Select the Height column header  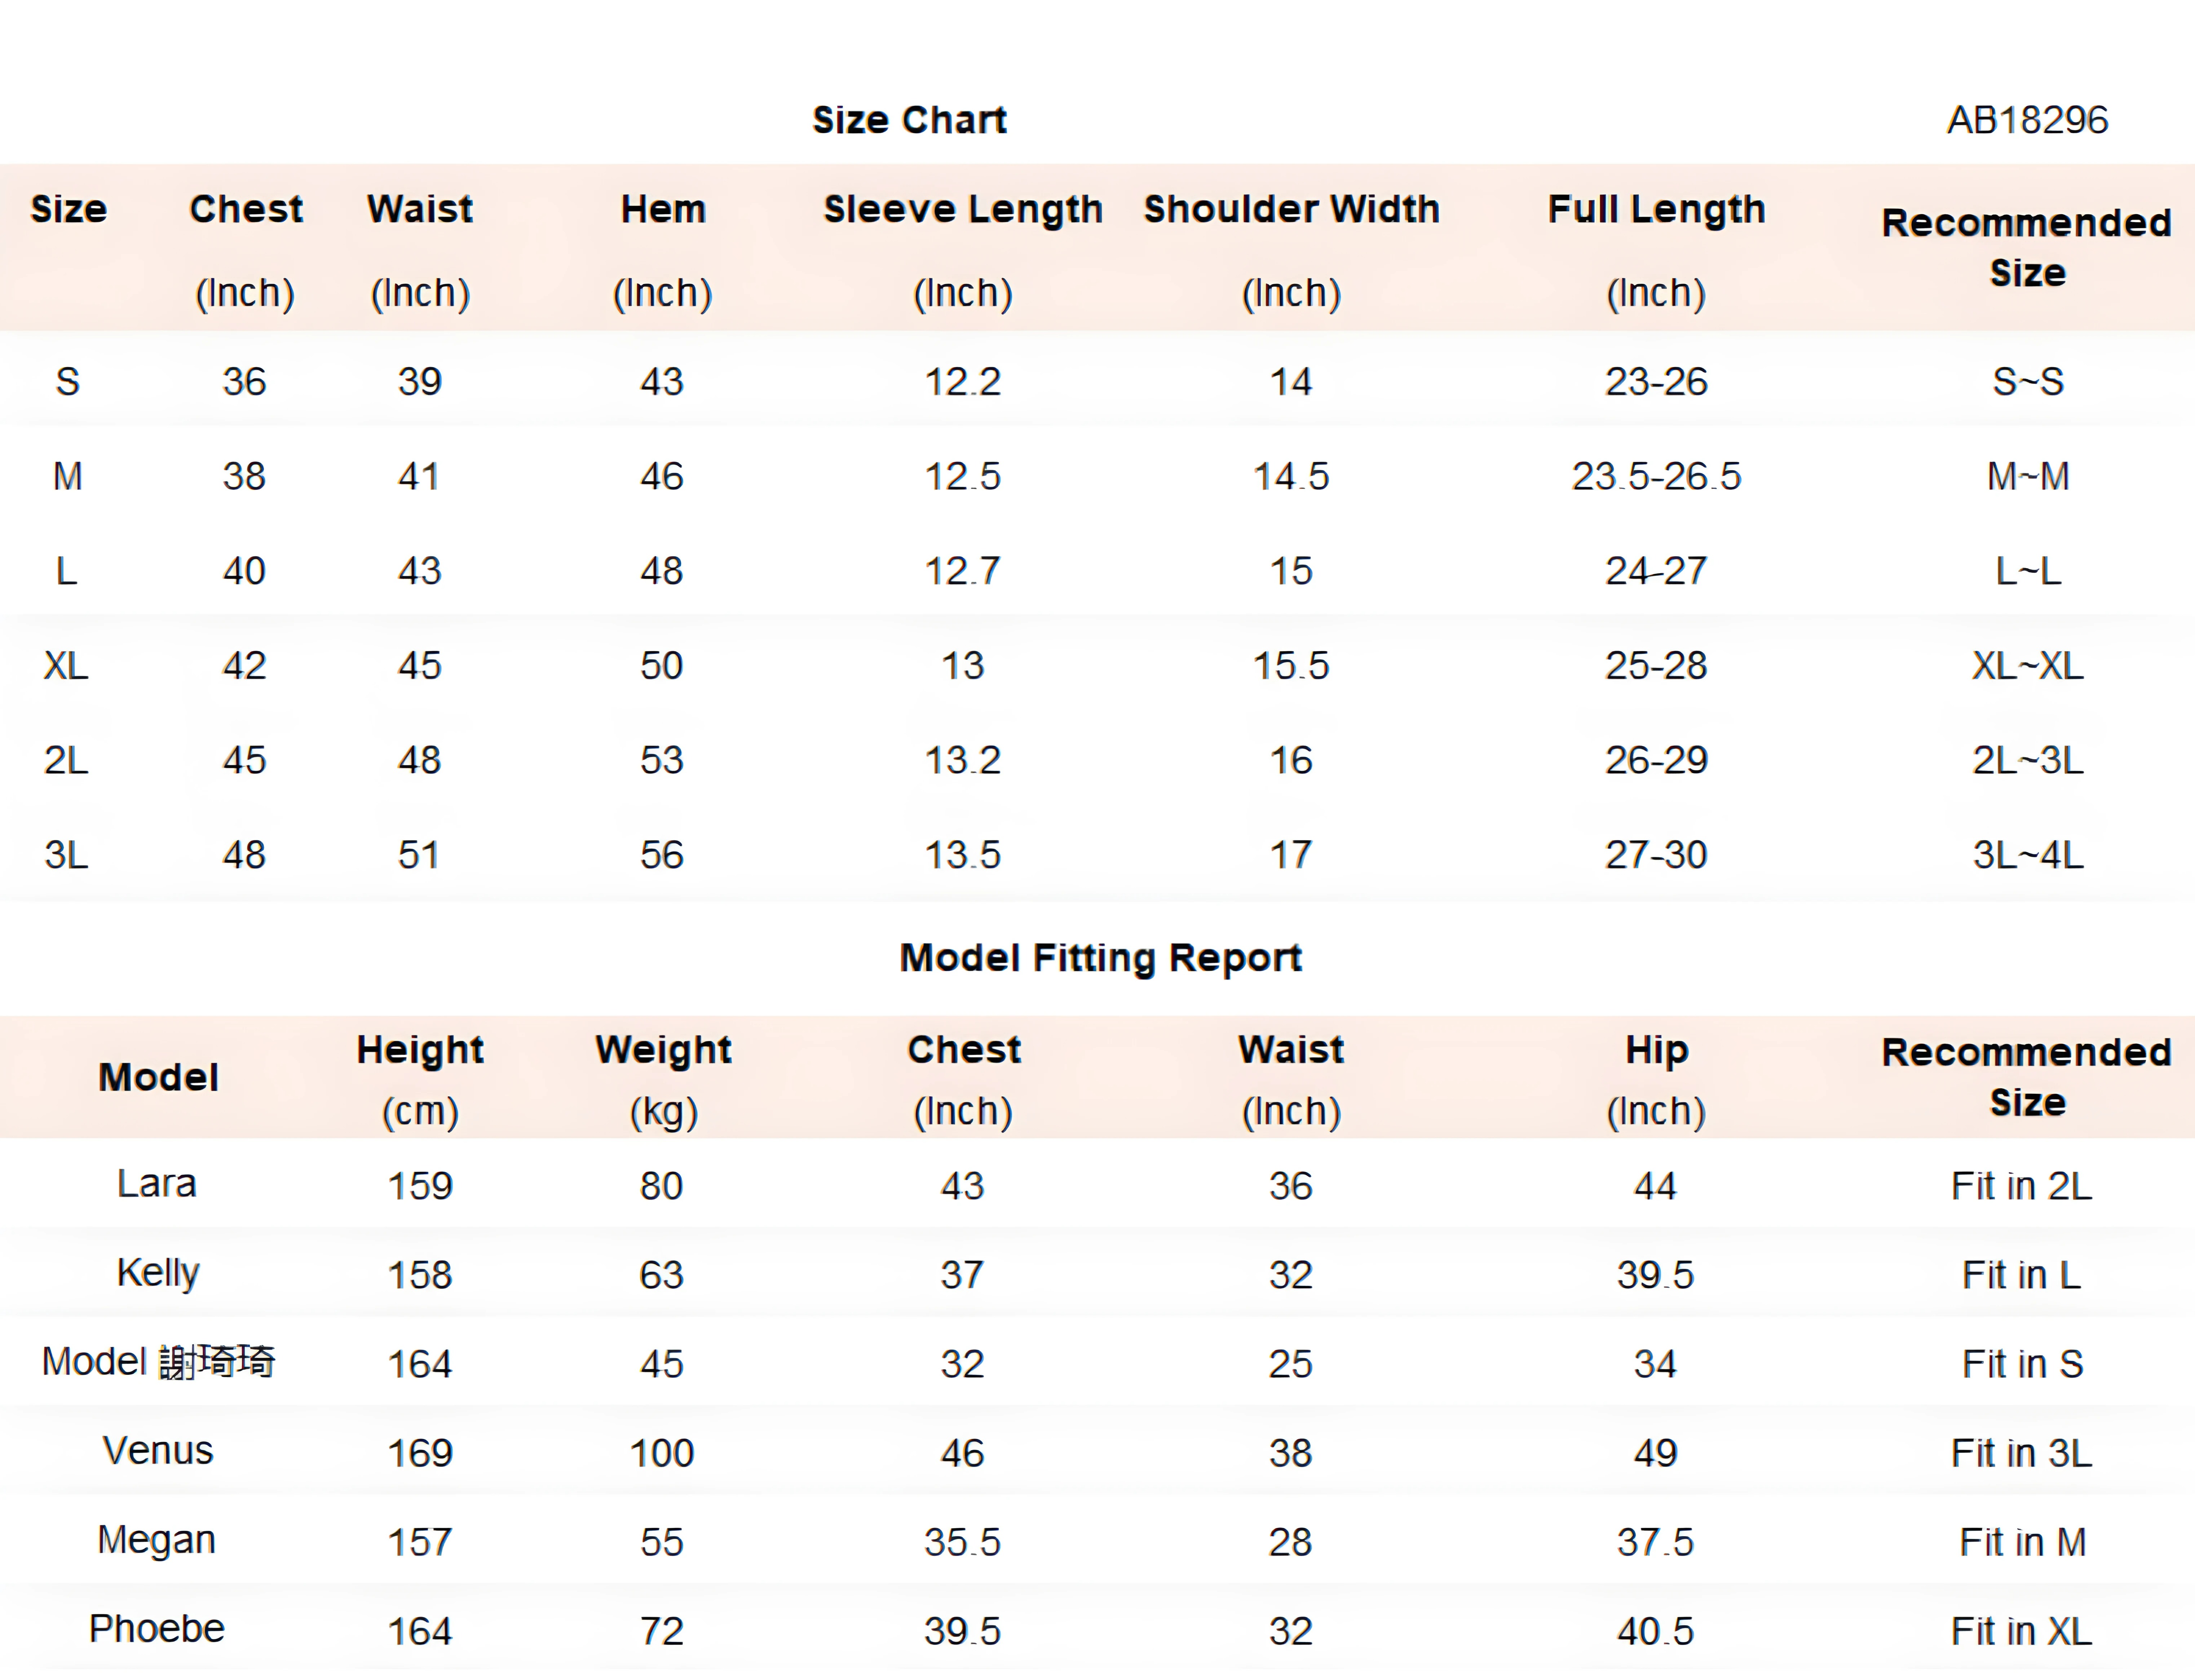click(x=420, y=1050)
